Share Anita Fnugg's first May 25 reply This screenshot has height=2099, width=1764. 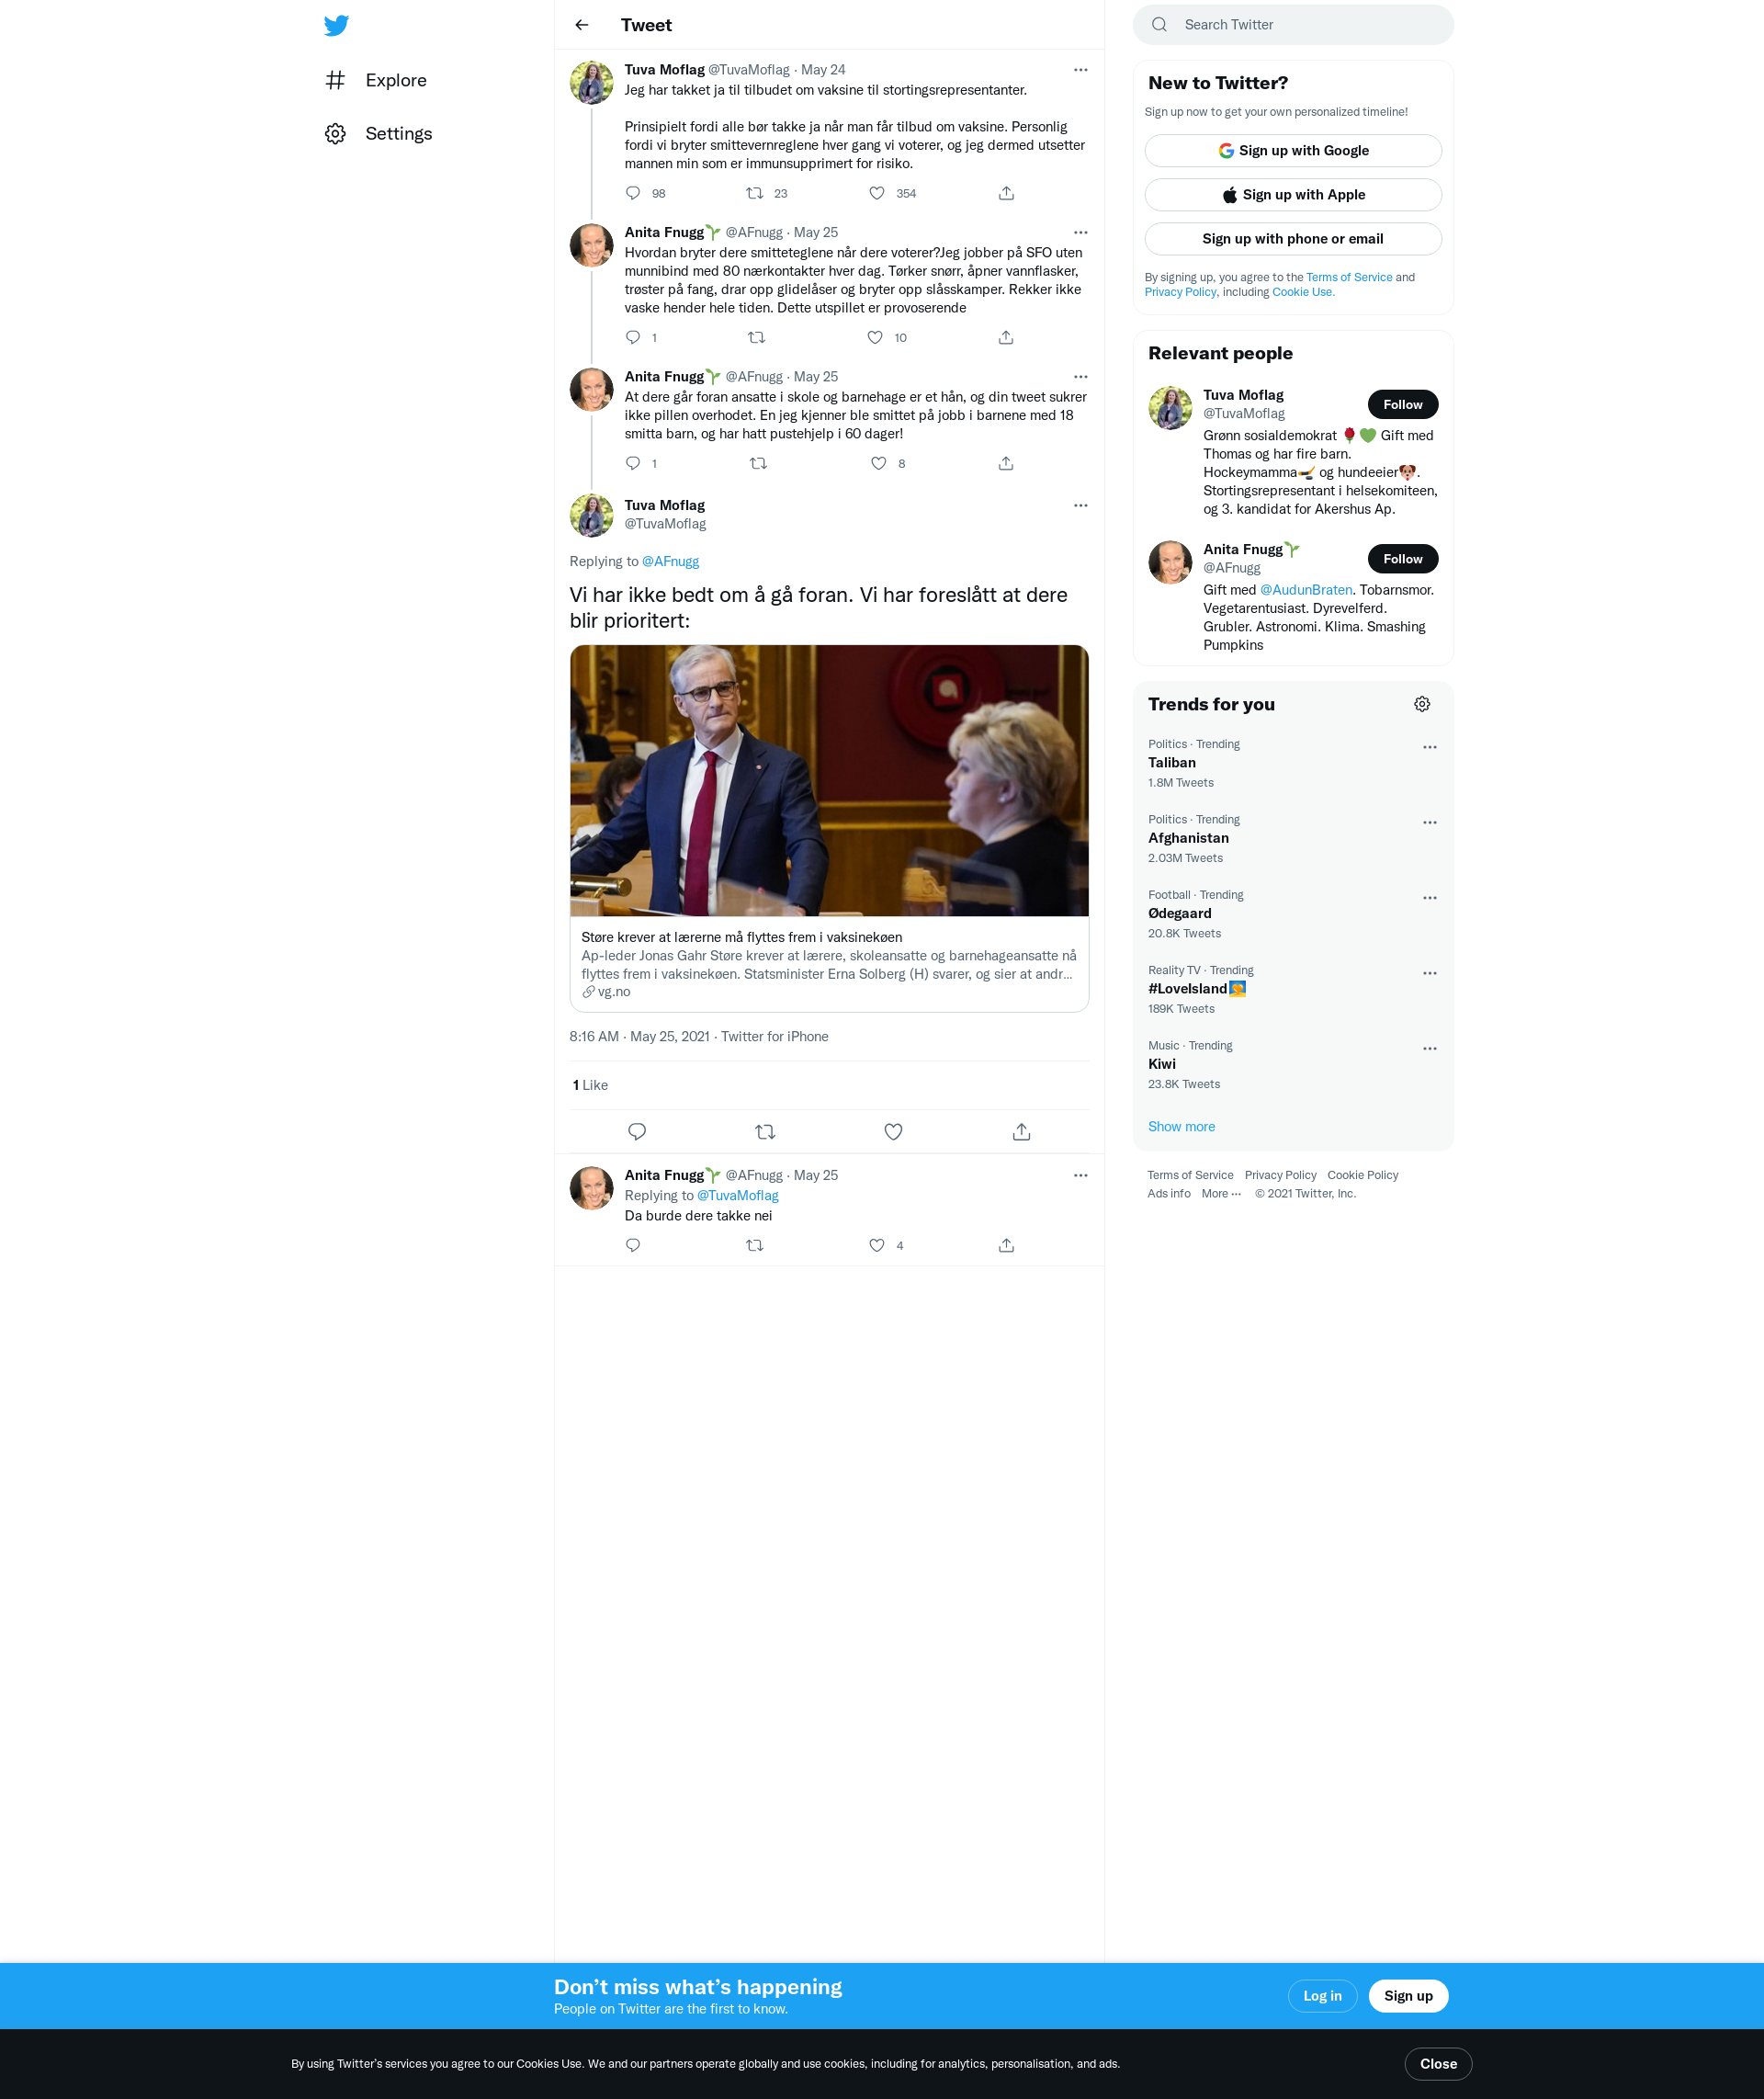pyautogui.click(x=1006, y=337)
